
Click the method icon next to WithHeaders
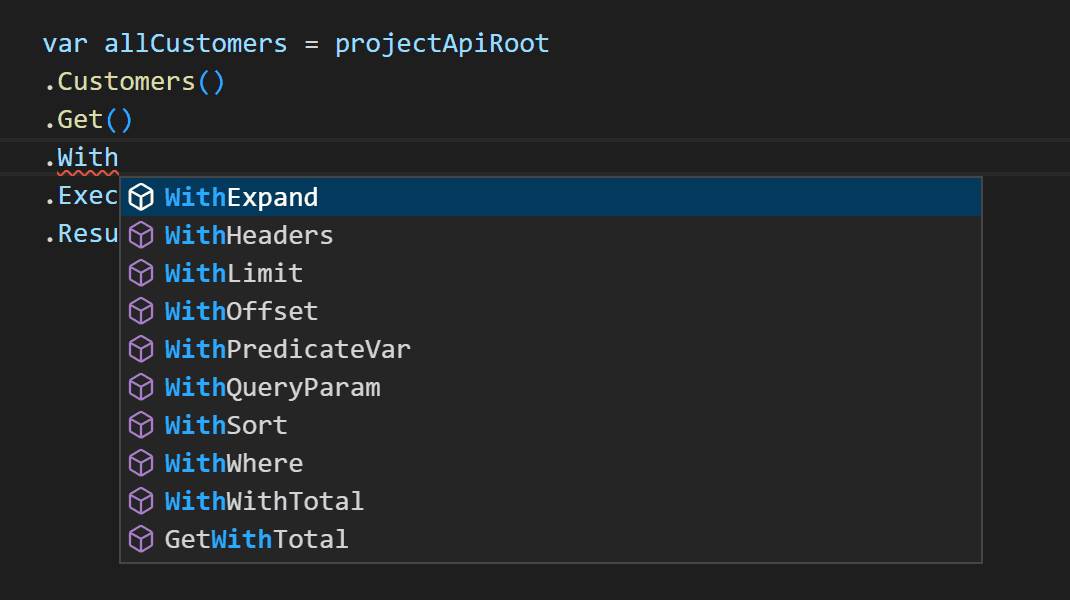(x=141, y=235)
